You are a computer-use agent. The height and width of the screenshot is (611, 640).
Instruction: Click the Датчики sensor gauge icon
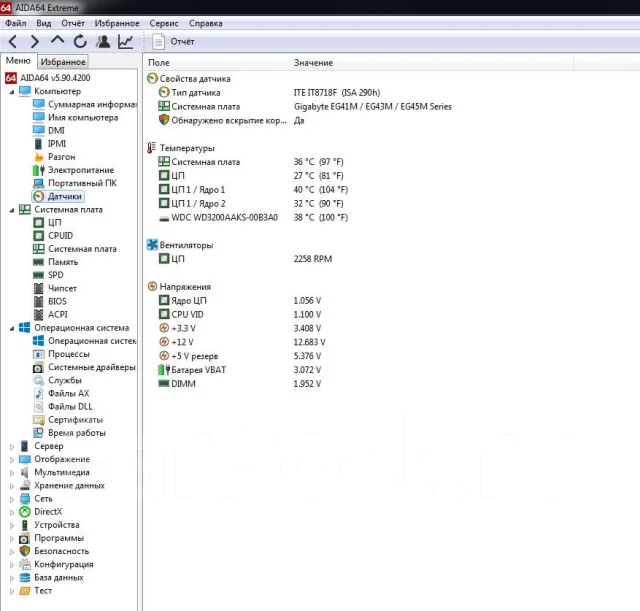click(x=38, y=196)
